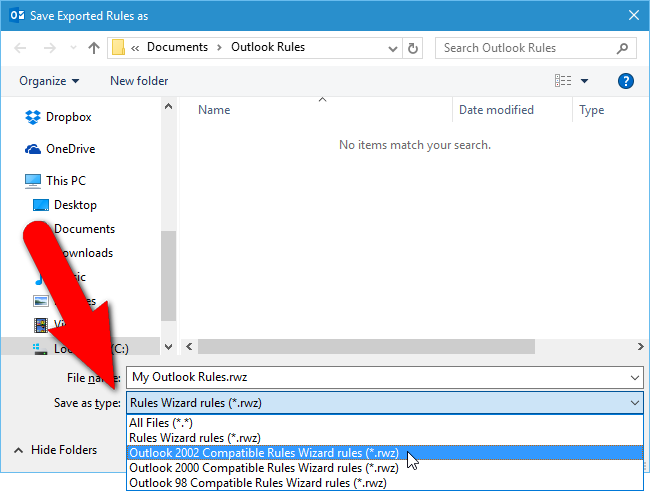650x491 pixels.
Task: Open Help with the question mark
Action: pyautogui.click(x=625, y=81)
